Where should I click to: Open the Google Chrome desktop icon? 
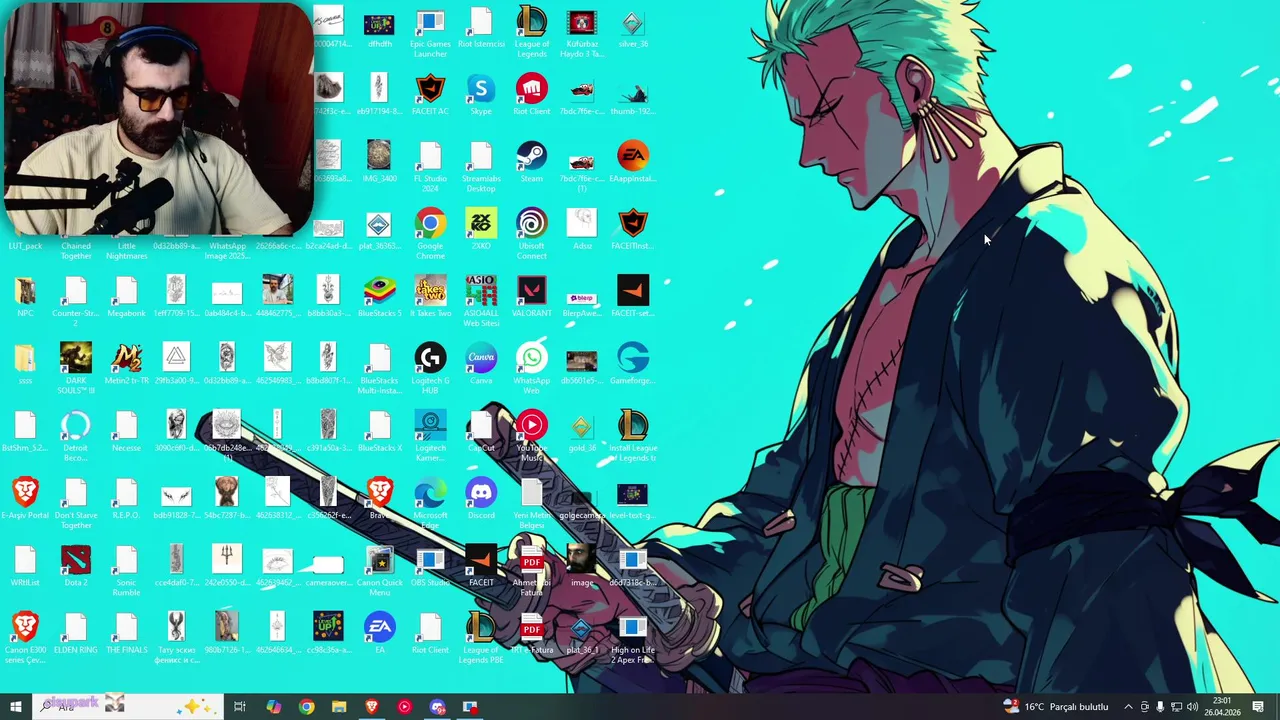click(430, 234)
